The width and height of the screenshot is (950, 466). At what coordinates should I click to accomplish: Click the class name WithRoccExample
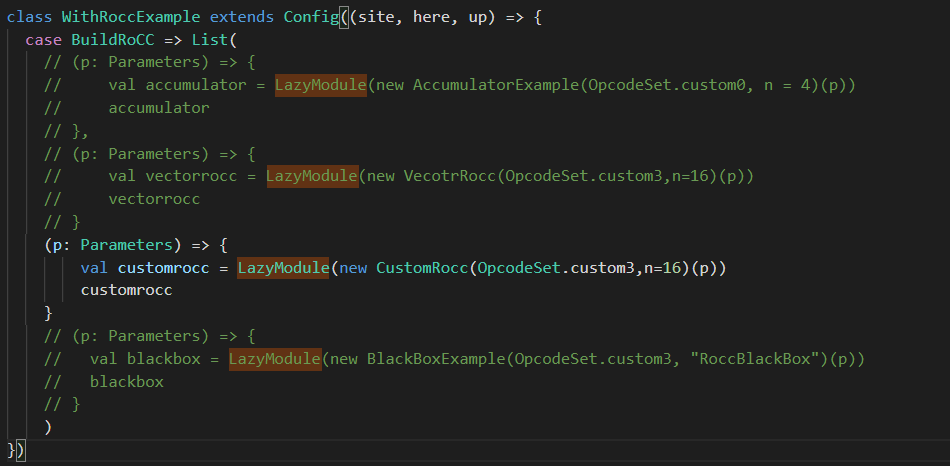(131, 17)
